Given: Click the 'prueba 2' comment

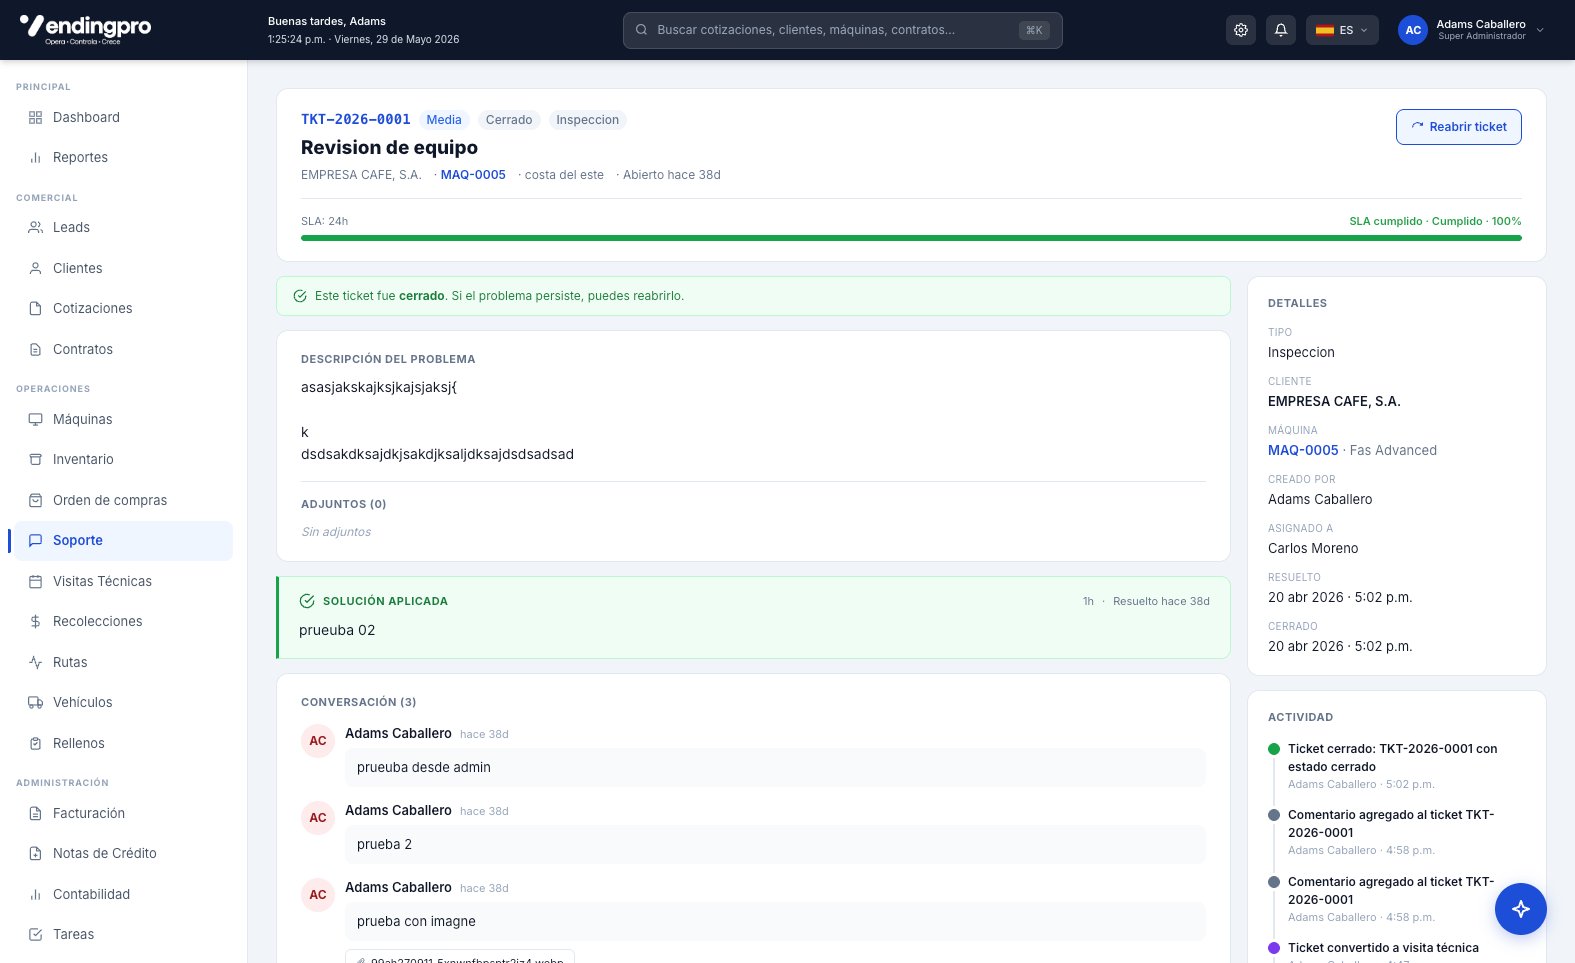Looking at the screenshot, I should tap(775, 845).
